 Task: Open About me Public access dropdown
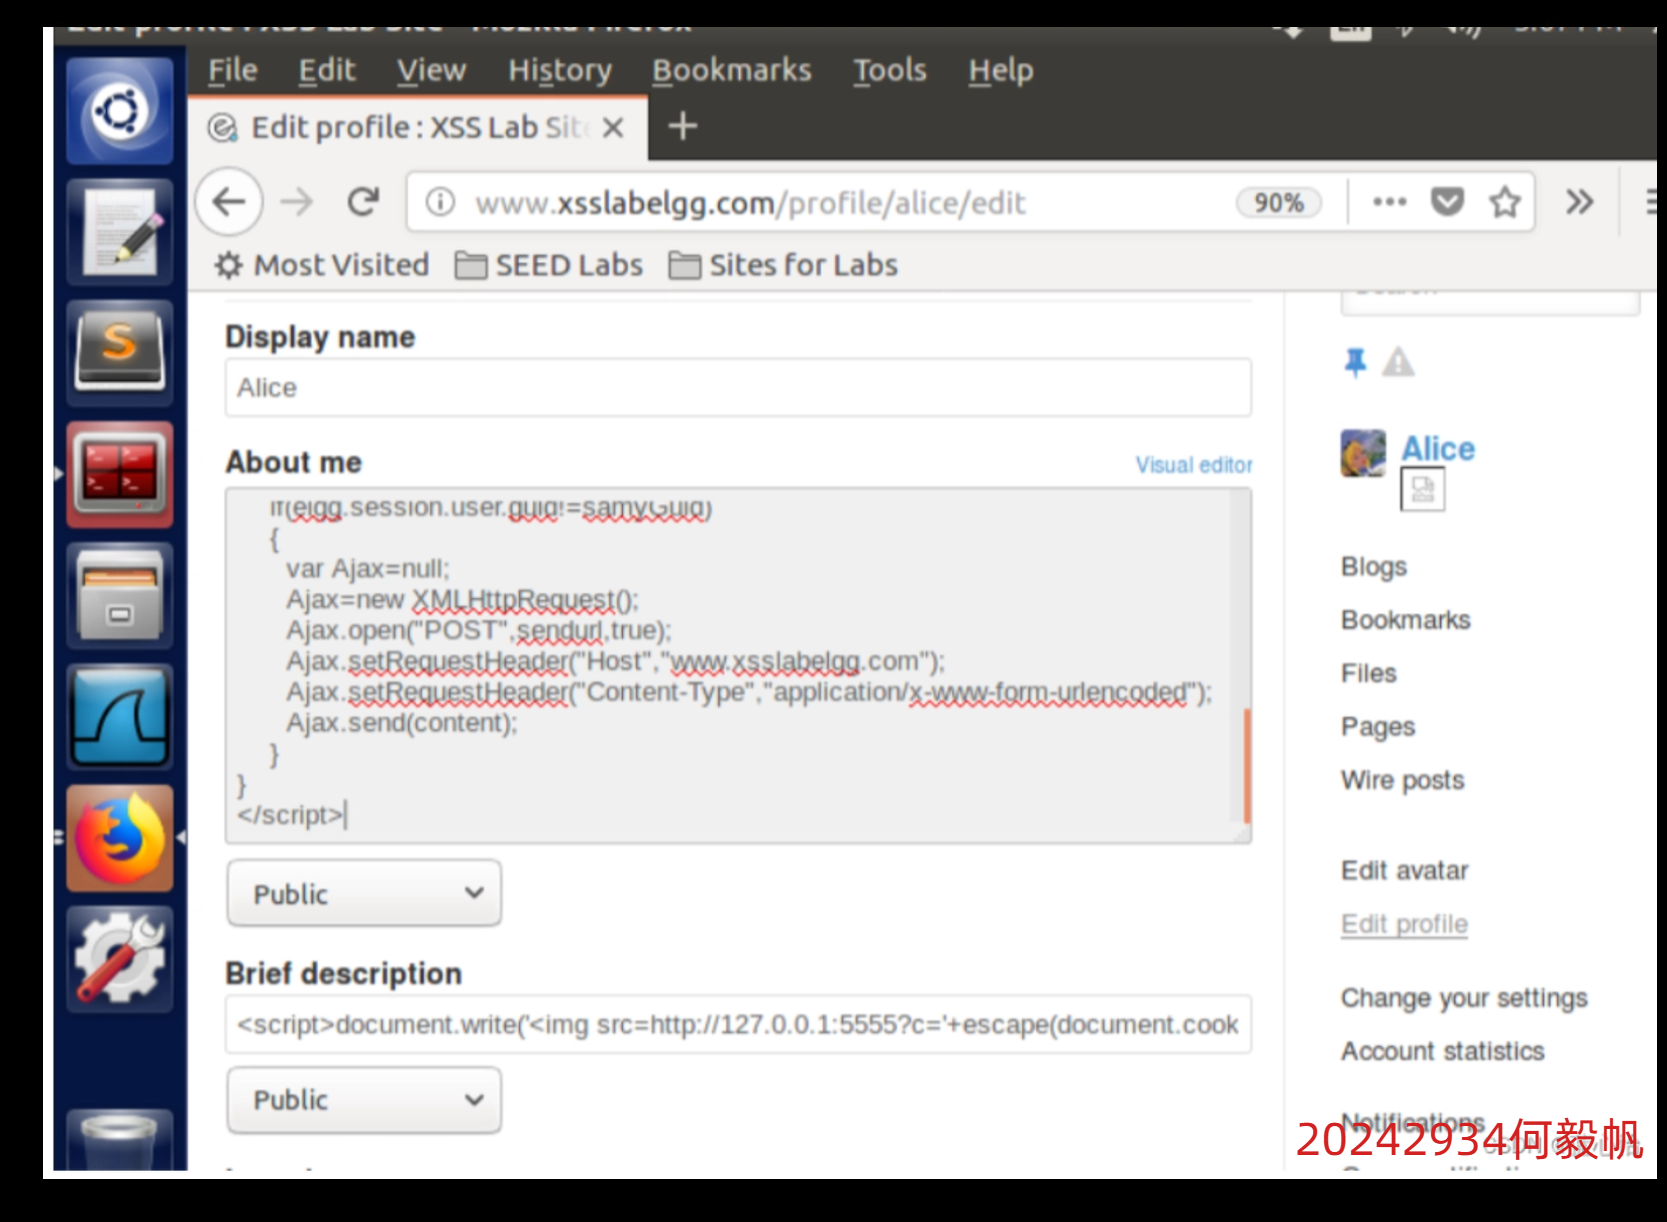pos(364,893)
